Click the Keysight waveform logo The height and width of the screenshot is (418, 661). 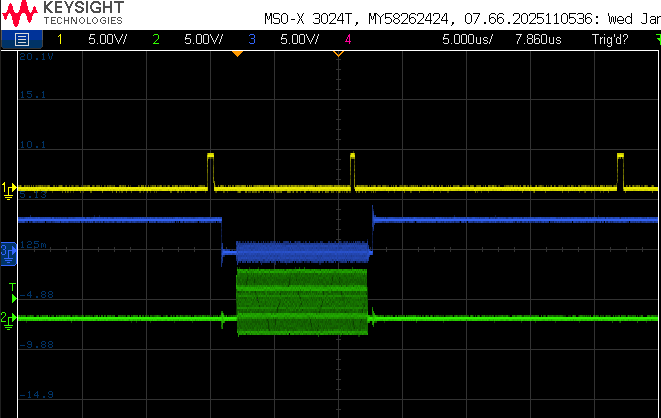point(20,13)
